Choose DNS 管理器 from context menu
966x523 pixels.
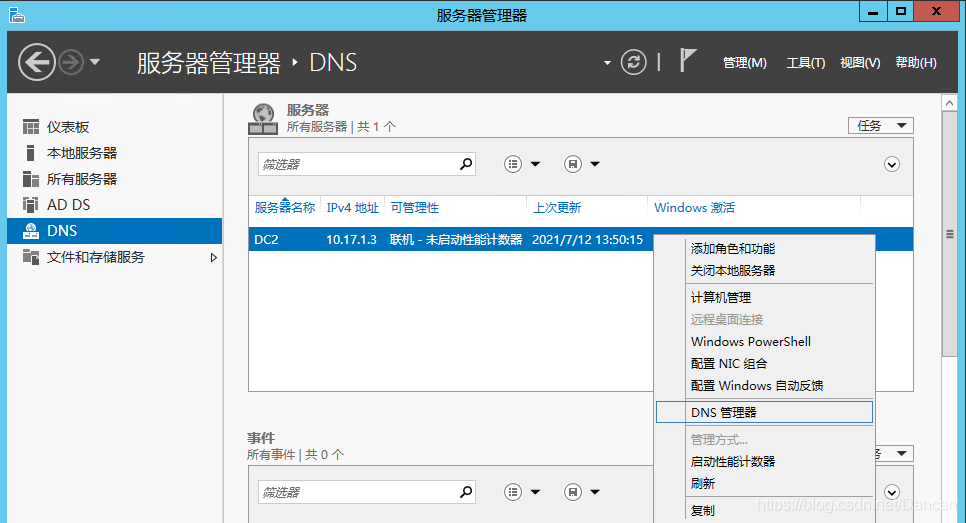click(x=723, y=412)
